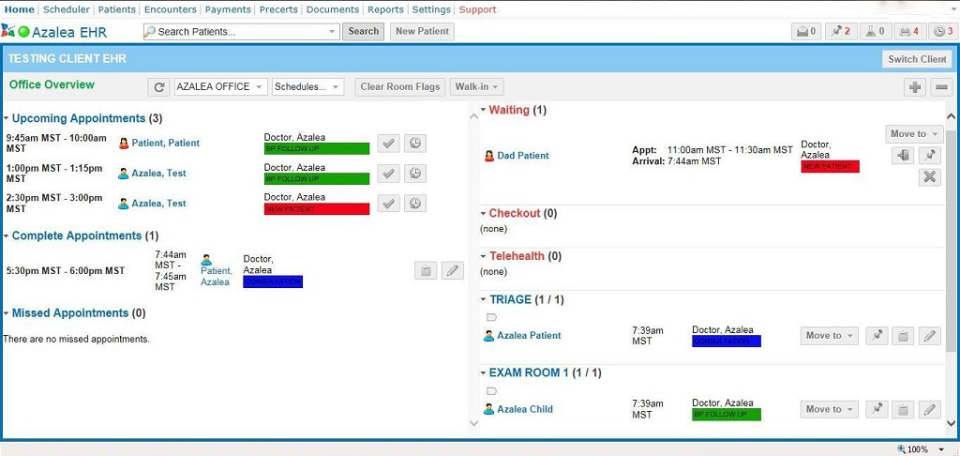Click the blue CONSULTATION tag for Patient, Azalea
Viewport: 960px width, 456px height.
pos(272,282)
